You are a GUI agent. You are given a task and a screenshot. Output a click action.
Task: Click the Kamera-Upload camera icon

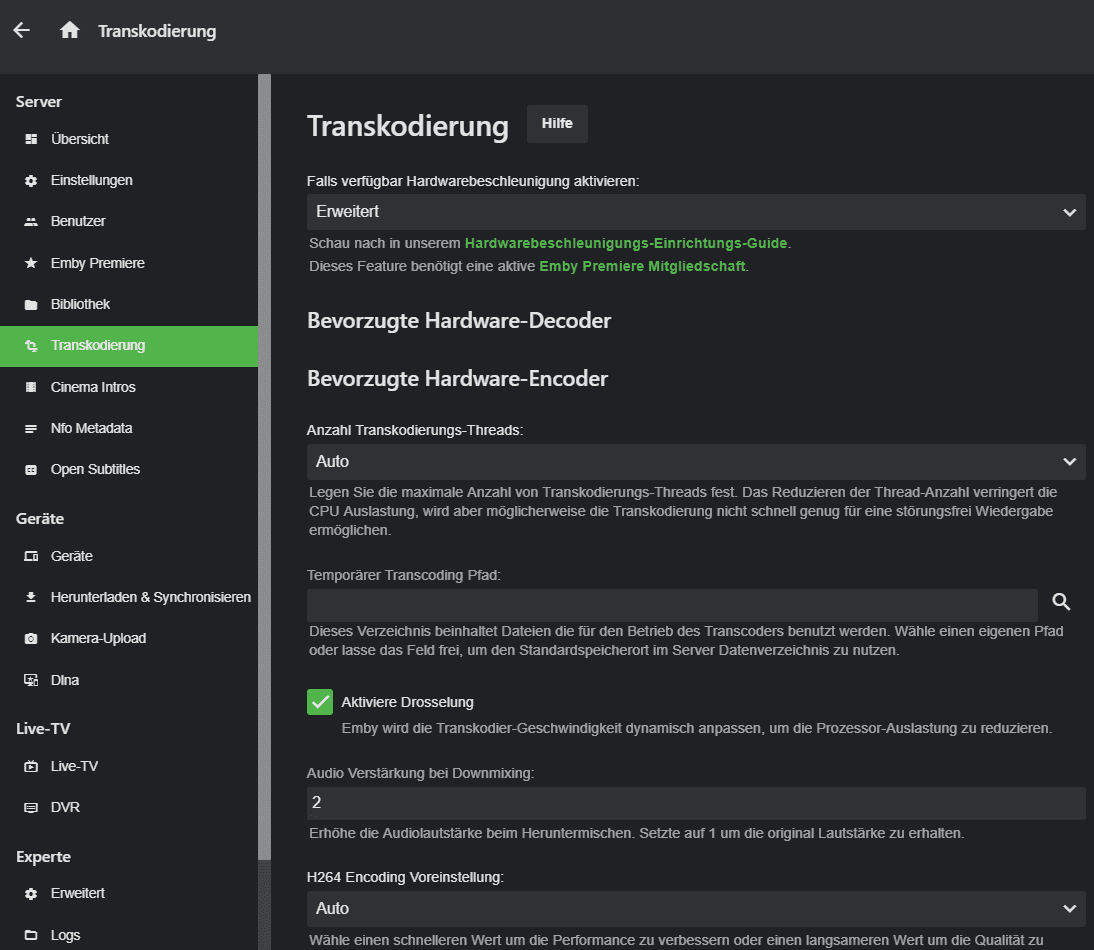pos(31,638)
